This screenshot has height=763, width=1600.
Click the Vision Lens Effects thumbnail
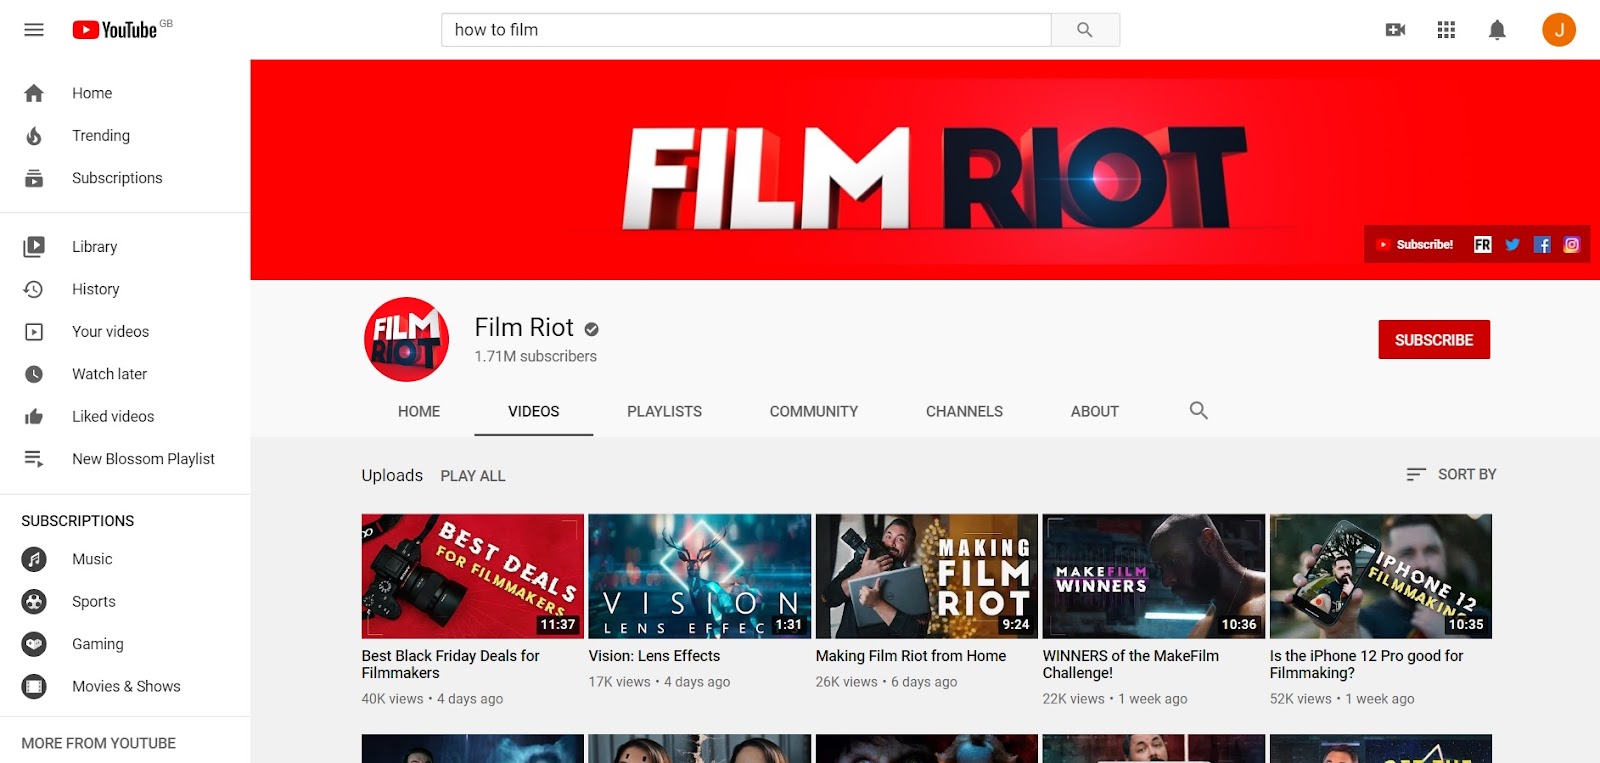(x=700, y=576)
